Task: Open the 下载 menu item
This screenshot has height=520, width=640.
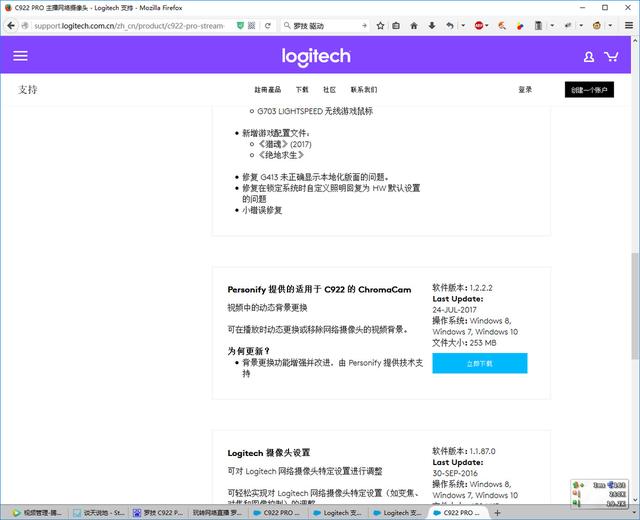Action: [302, 90]
